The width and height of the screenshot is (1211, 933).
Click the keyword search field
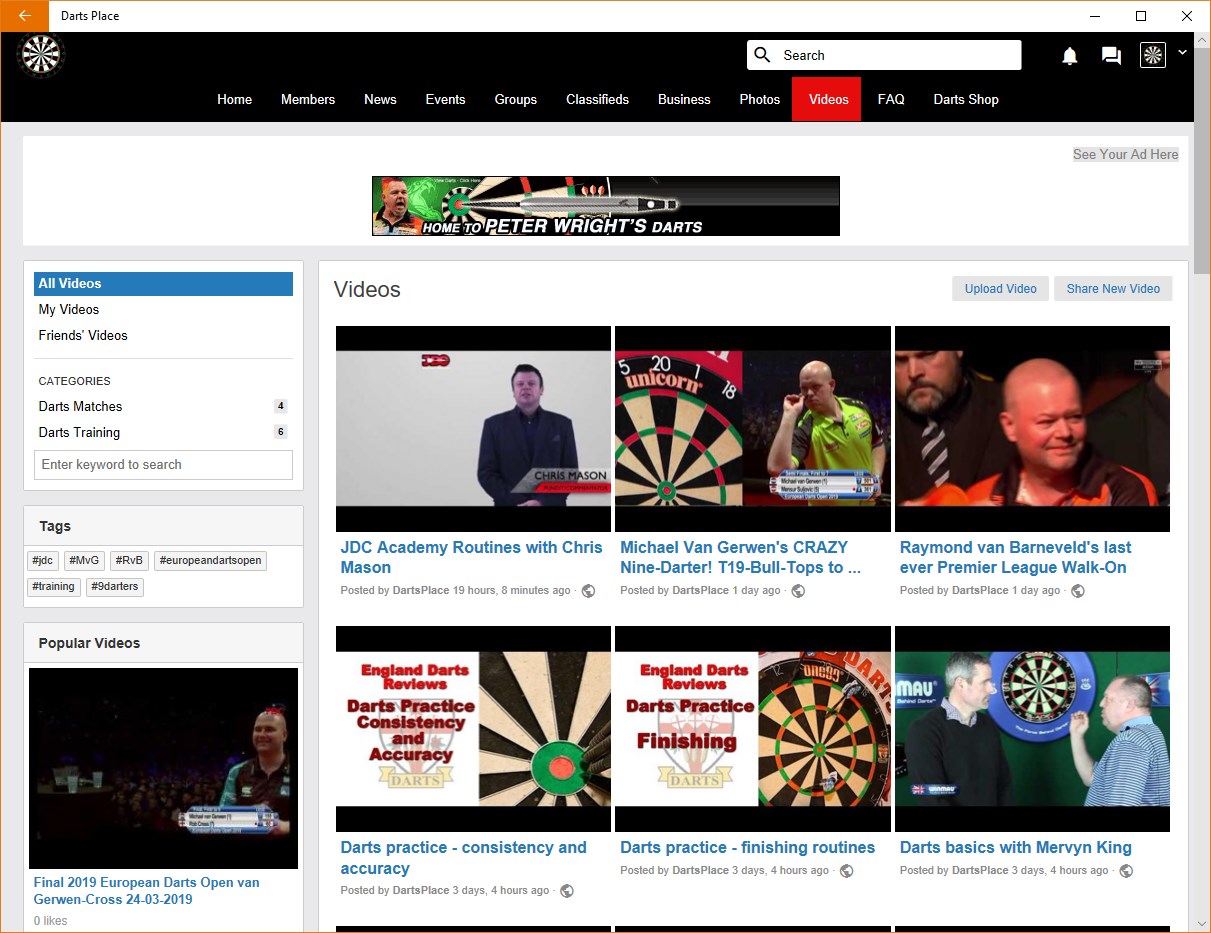click(x=163, y=465)
